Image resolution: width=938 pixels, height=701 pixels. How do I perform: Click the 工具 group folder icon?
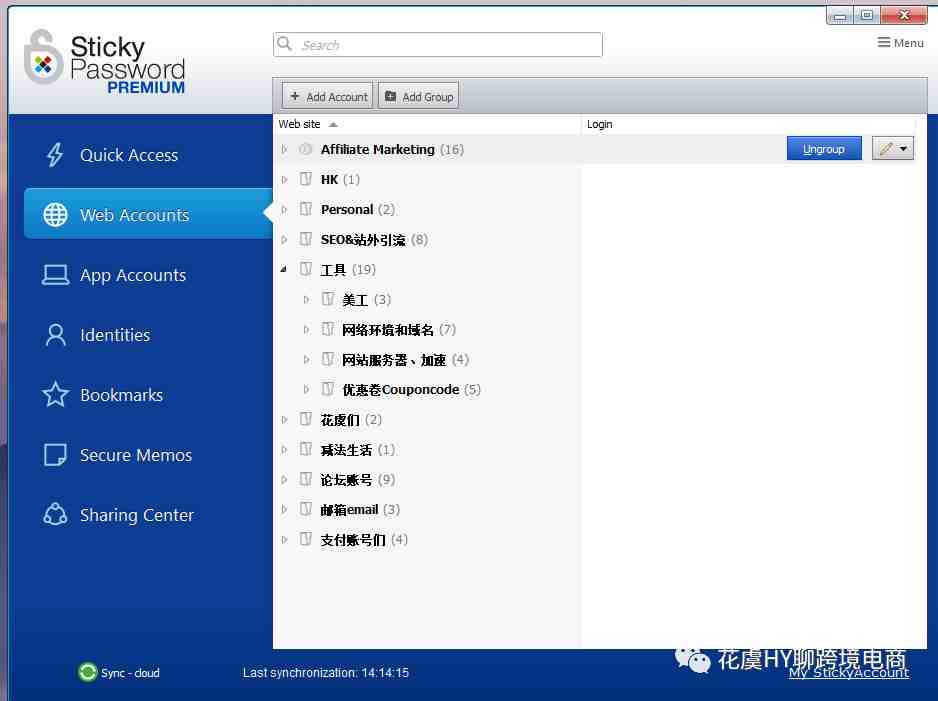coord(306,269)
